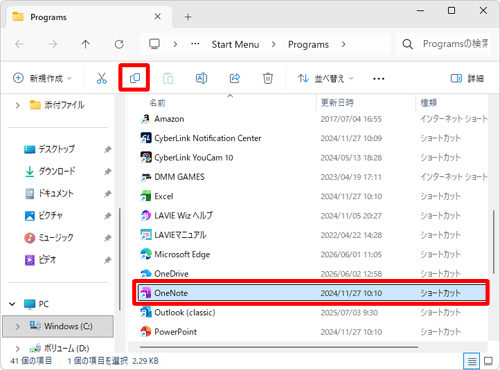Screen dimensions: 500x370
Task: Open the three-dot See more toolbar menu
Action: point(379,79)
